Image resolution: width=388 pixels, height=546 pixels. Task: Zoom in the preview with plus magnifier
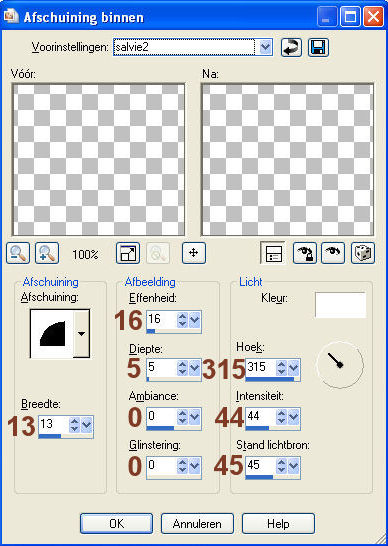(47, 253)
